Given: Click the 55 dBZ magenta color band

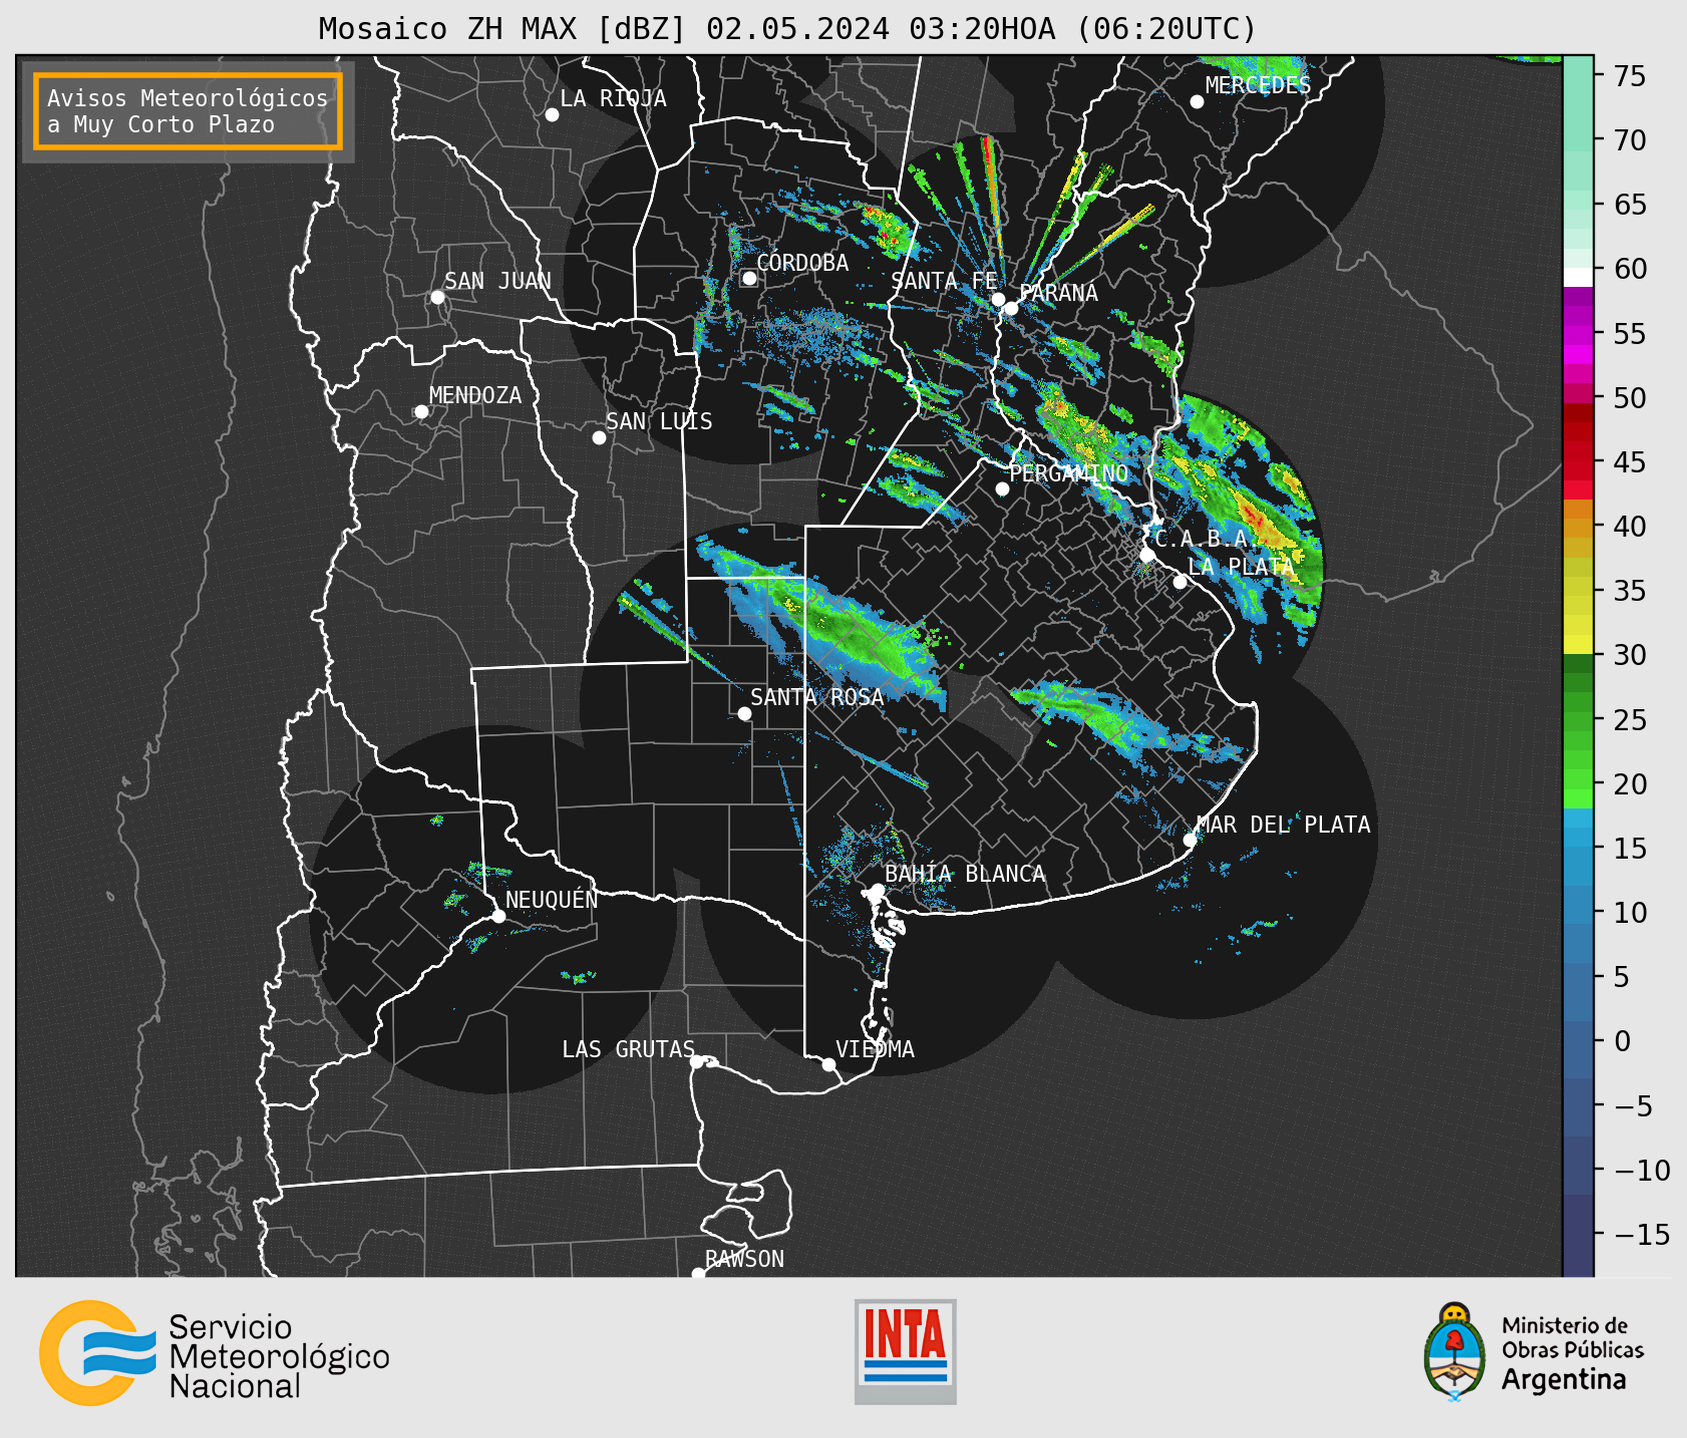Looking at the screenshot, I should (x=1578, y=334).
